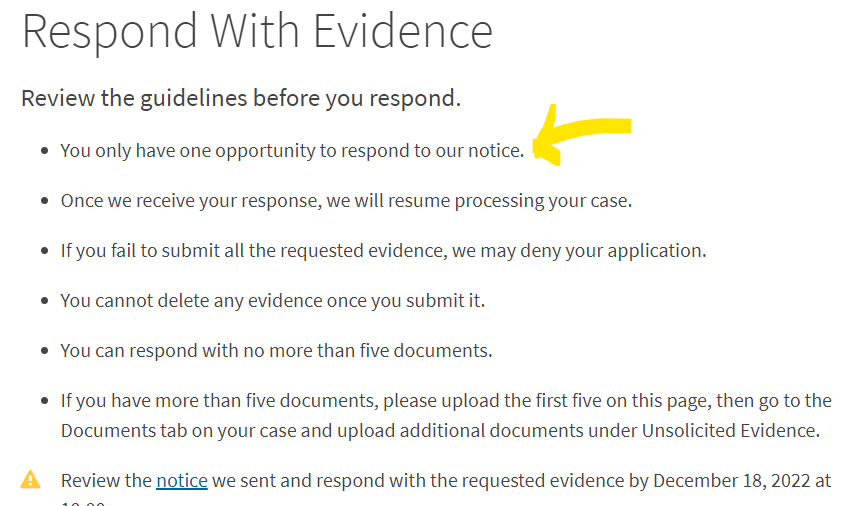Click the bullet dot before You can respond
Screen dimensions: 862x506
pos(45,351)
